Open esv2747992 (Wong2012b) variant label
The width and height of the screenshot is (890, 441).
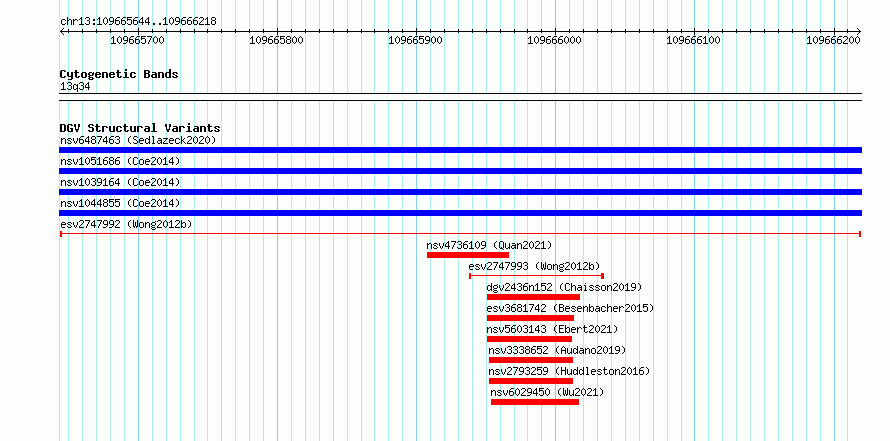pos(126,224)
